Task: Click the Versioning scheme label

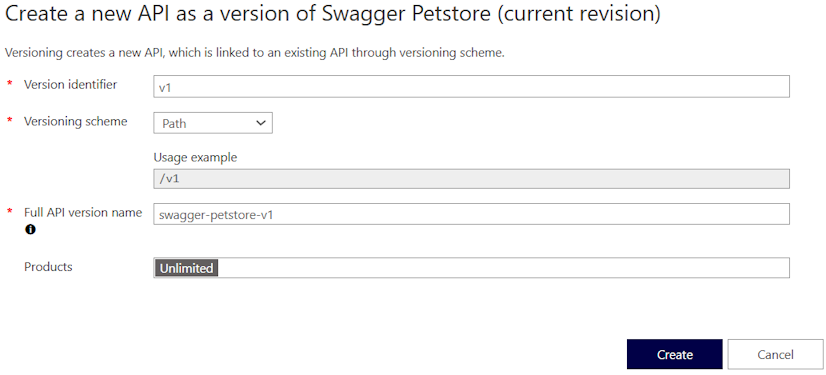Action: click(75, 121)
